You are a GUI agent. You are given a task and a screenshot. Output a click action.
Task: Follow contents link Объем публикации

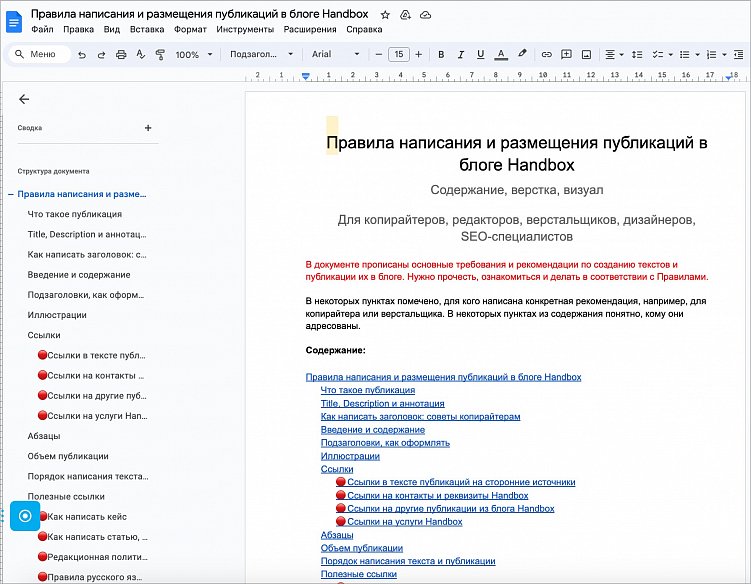(x=362, y=548)
